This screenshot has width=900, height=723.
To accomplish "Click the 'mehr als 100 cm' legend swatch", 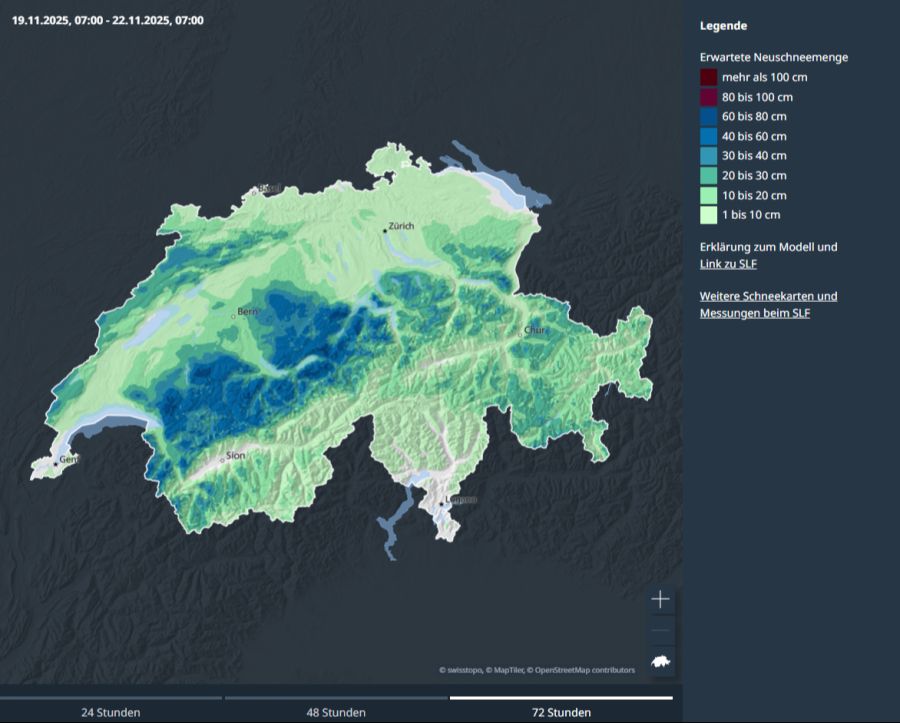I will click(x=708, y=77).
